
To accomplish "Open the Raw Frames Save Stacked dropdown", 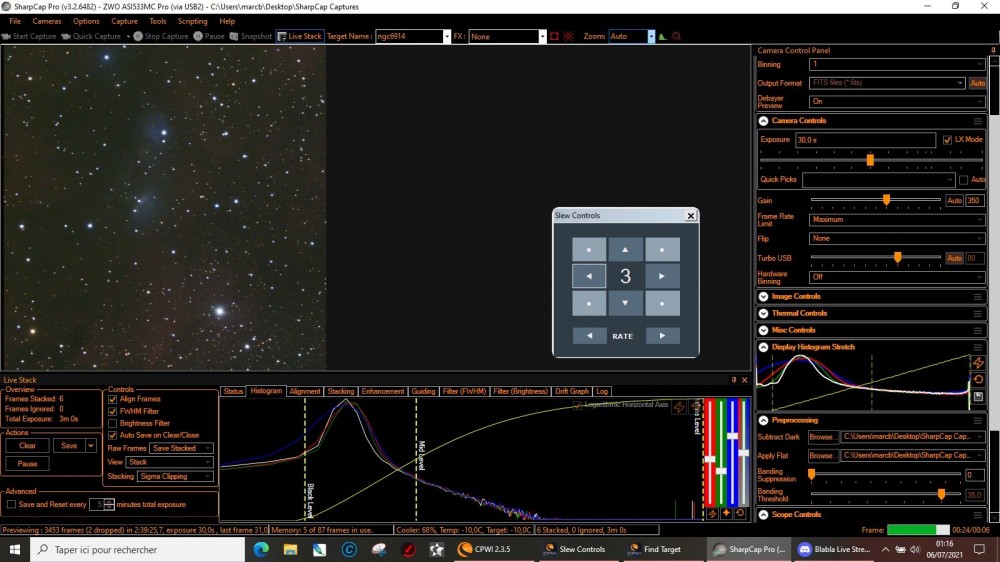I will 181,448.
